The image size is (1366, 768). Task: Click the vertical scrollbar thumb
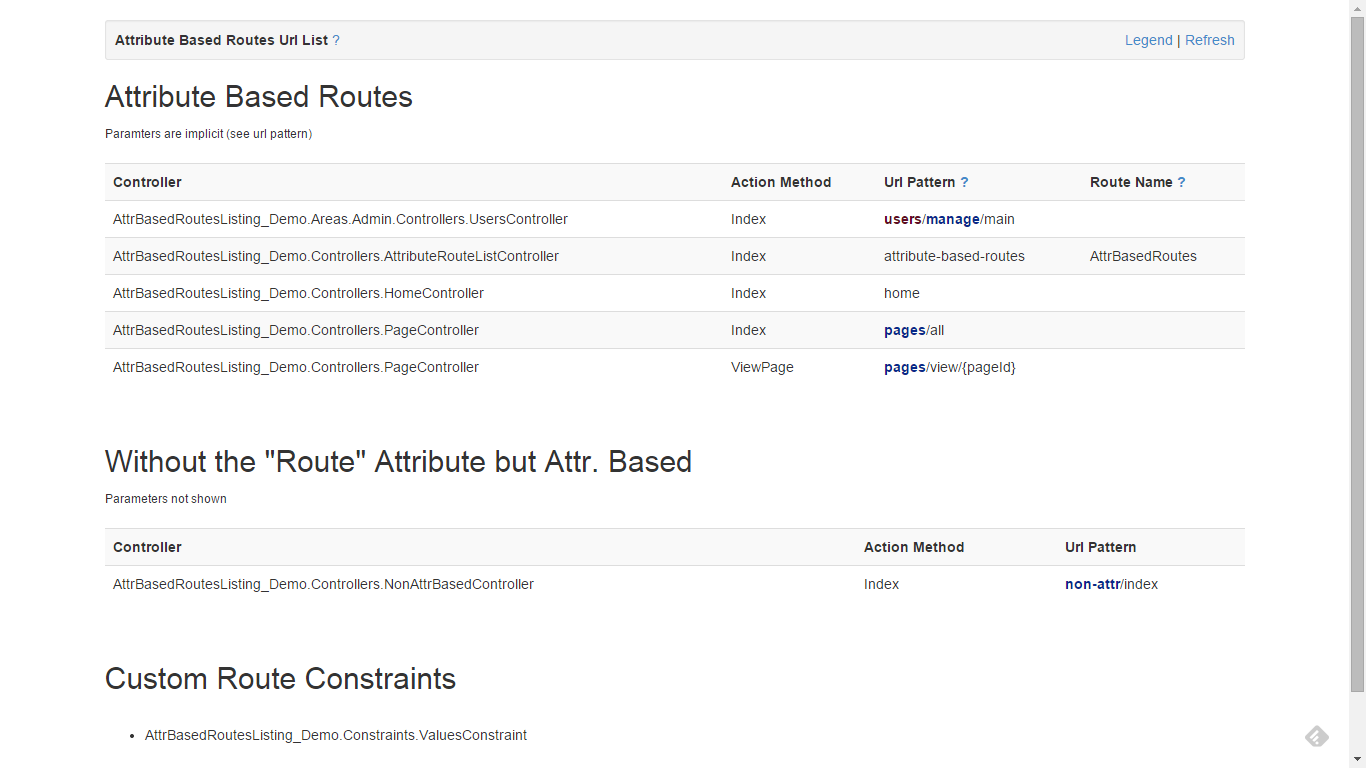(1357, 355)
